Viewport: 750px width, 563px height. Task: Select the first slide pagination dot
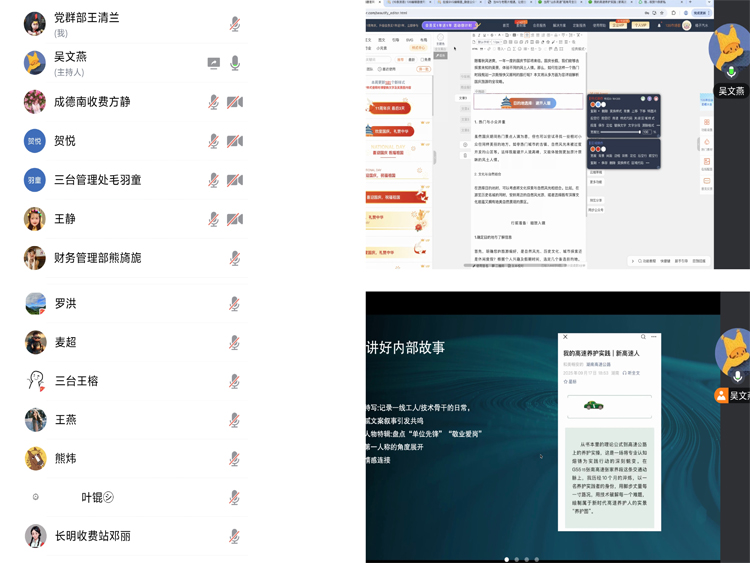pyautogui.click(x=507, y=559)
